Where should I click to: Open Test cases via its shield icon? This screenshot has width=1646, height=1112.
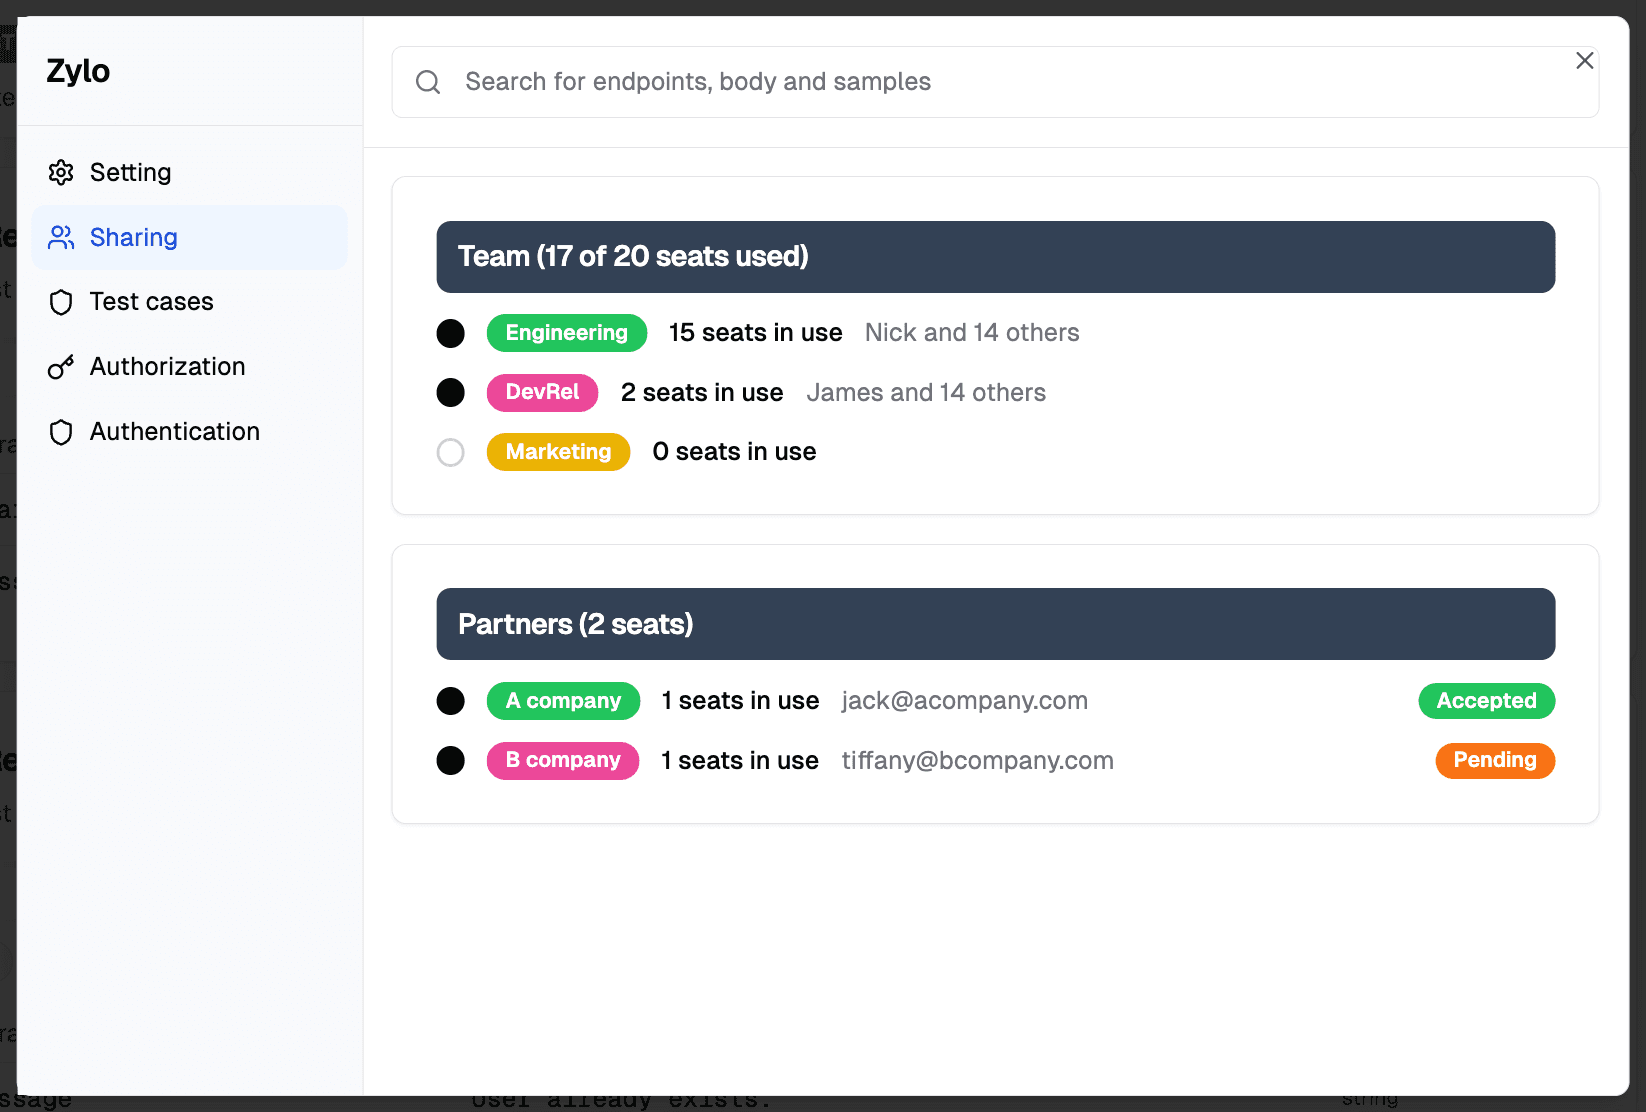(61, 301)
